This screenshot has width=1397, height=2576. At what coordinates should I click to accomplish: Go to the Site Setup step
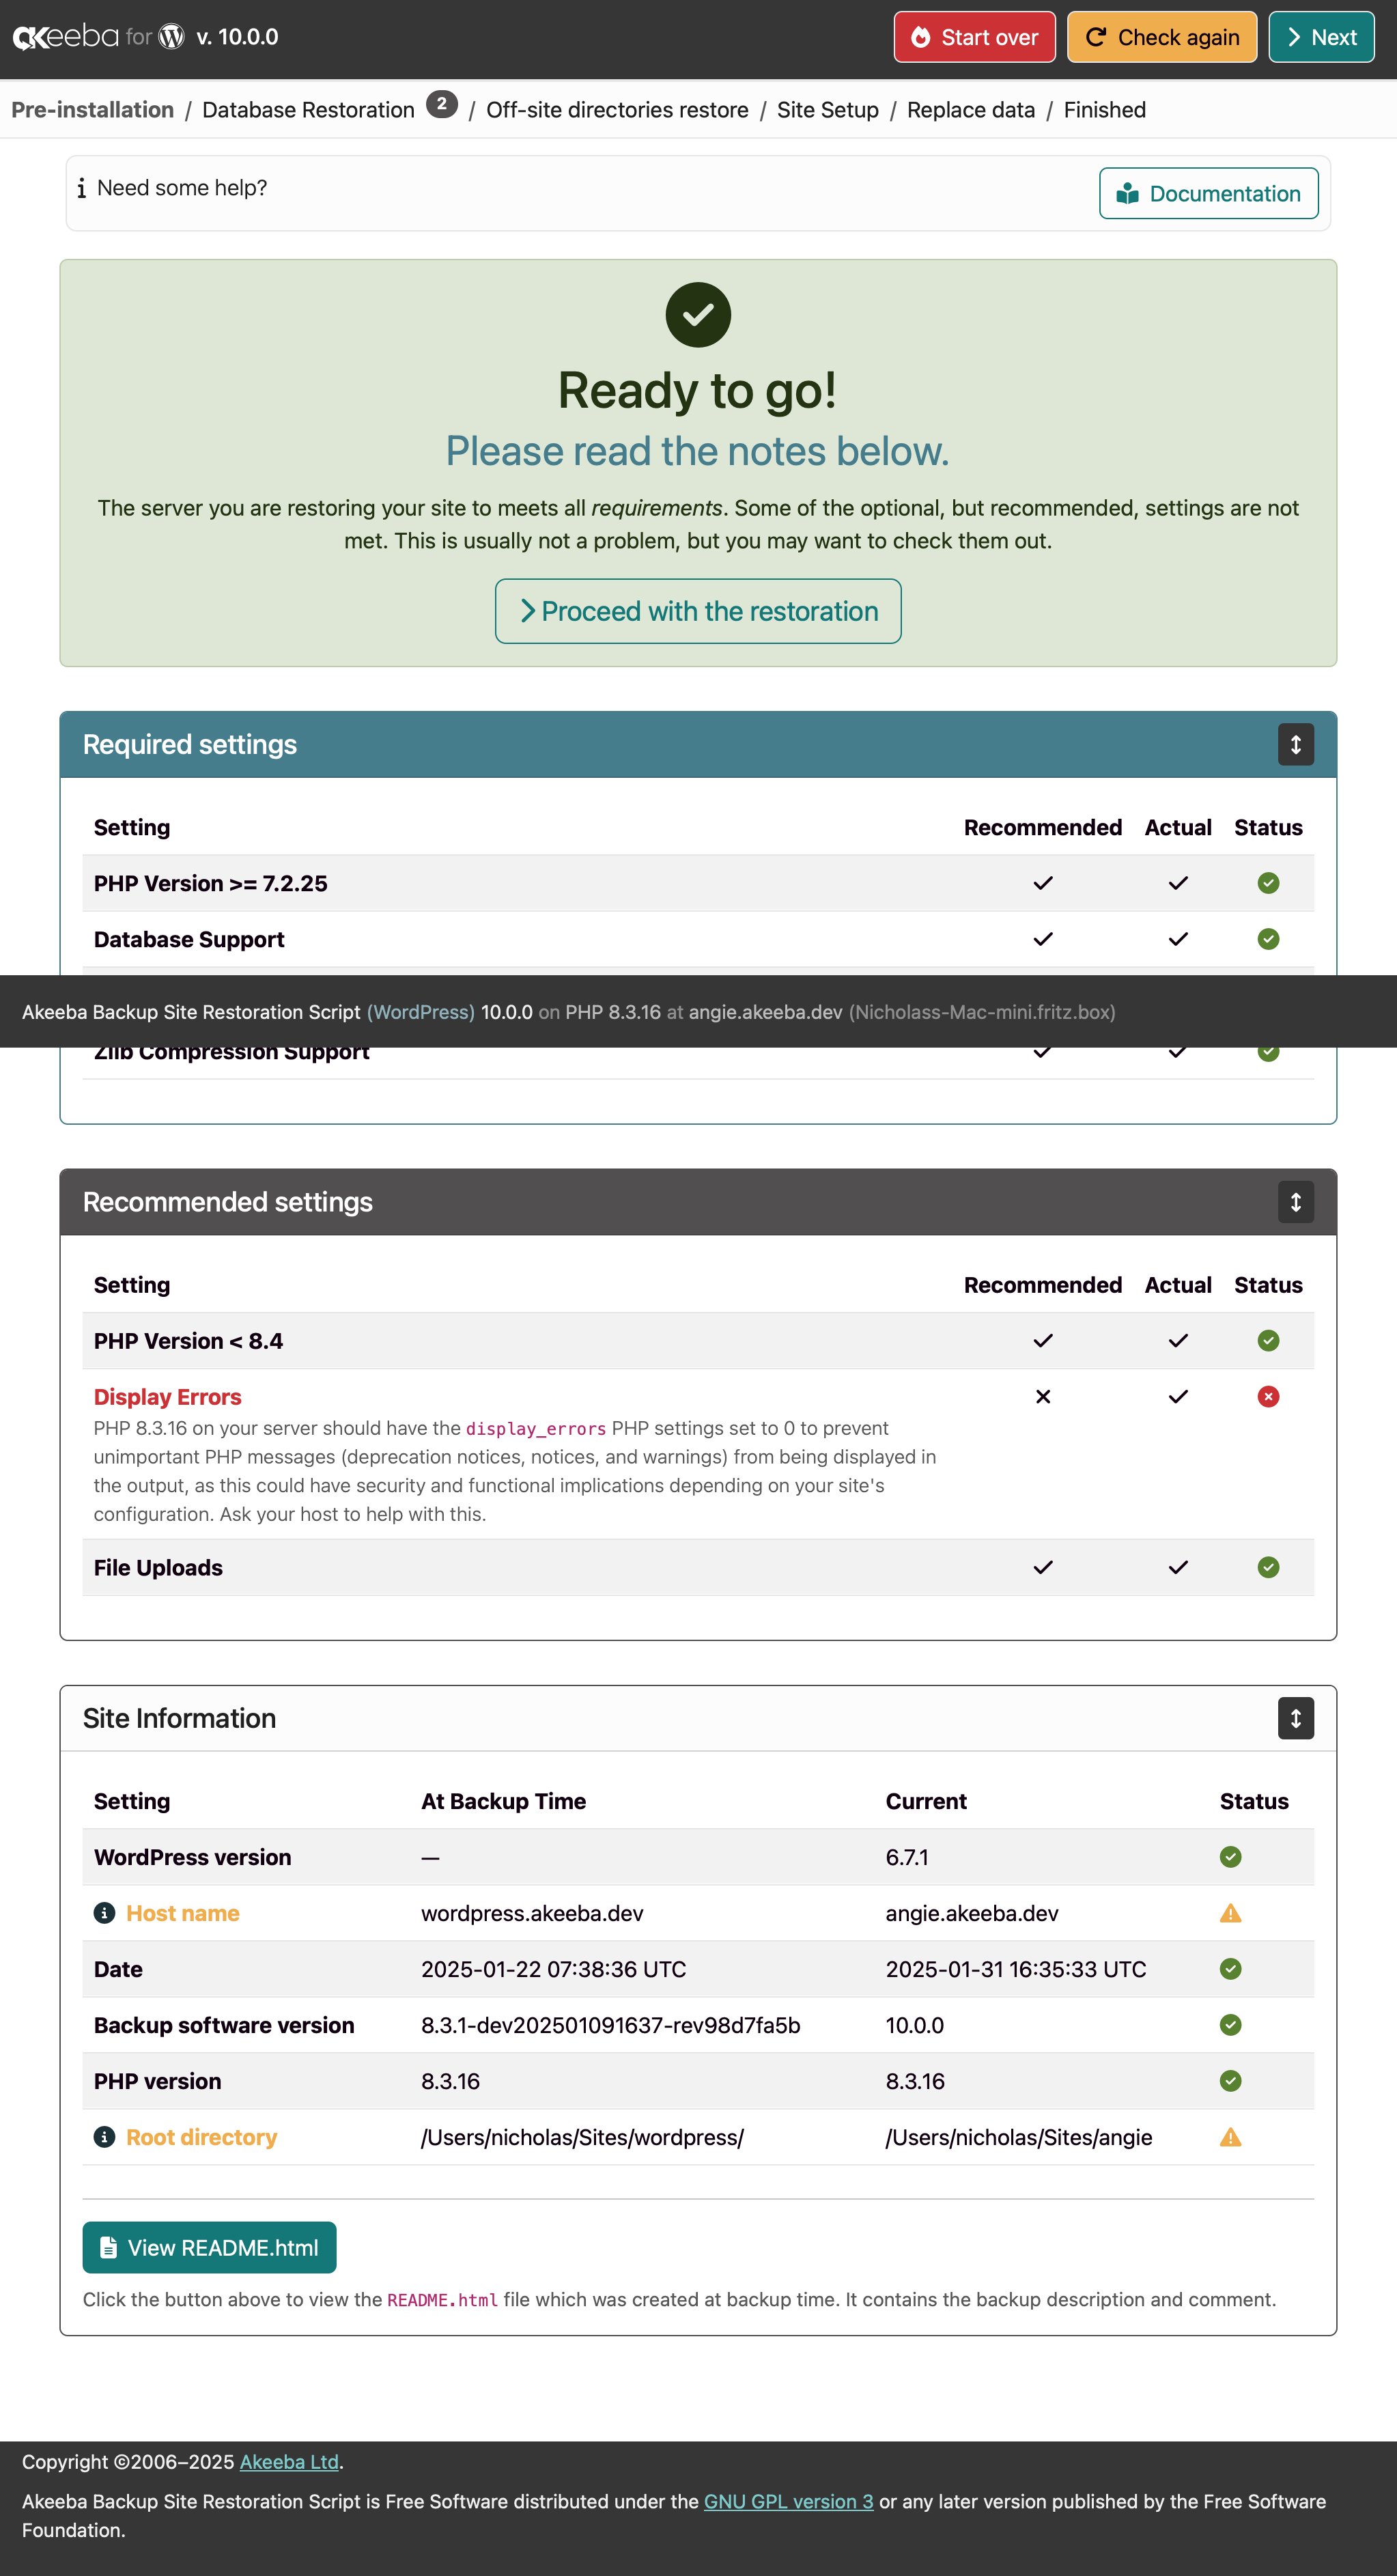(827, 110)
